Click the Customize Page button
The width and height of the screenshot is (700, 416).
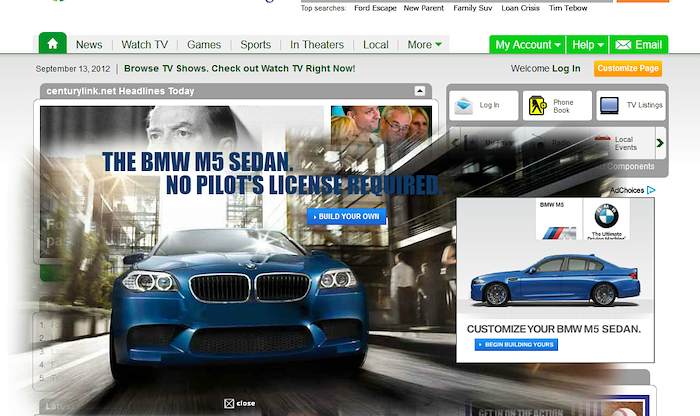click(x=628, y=68)
